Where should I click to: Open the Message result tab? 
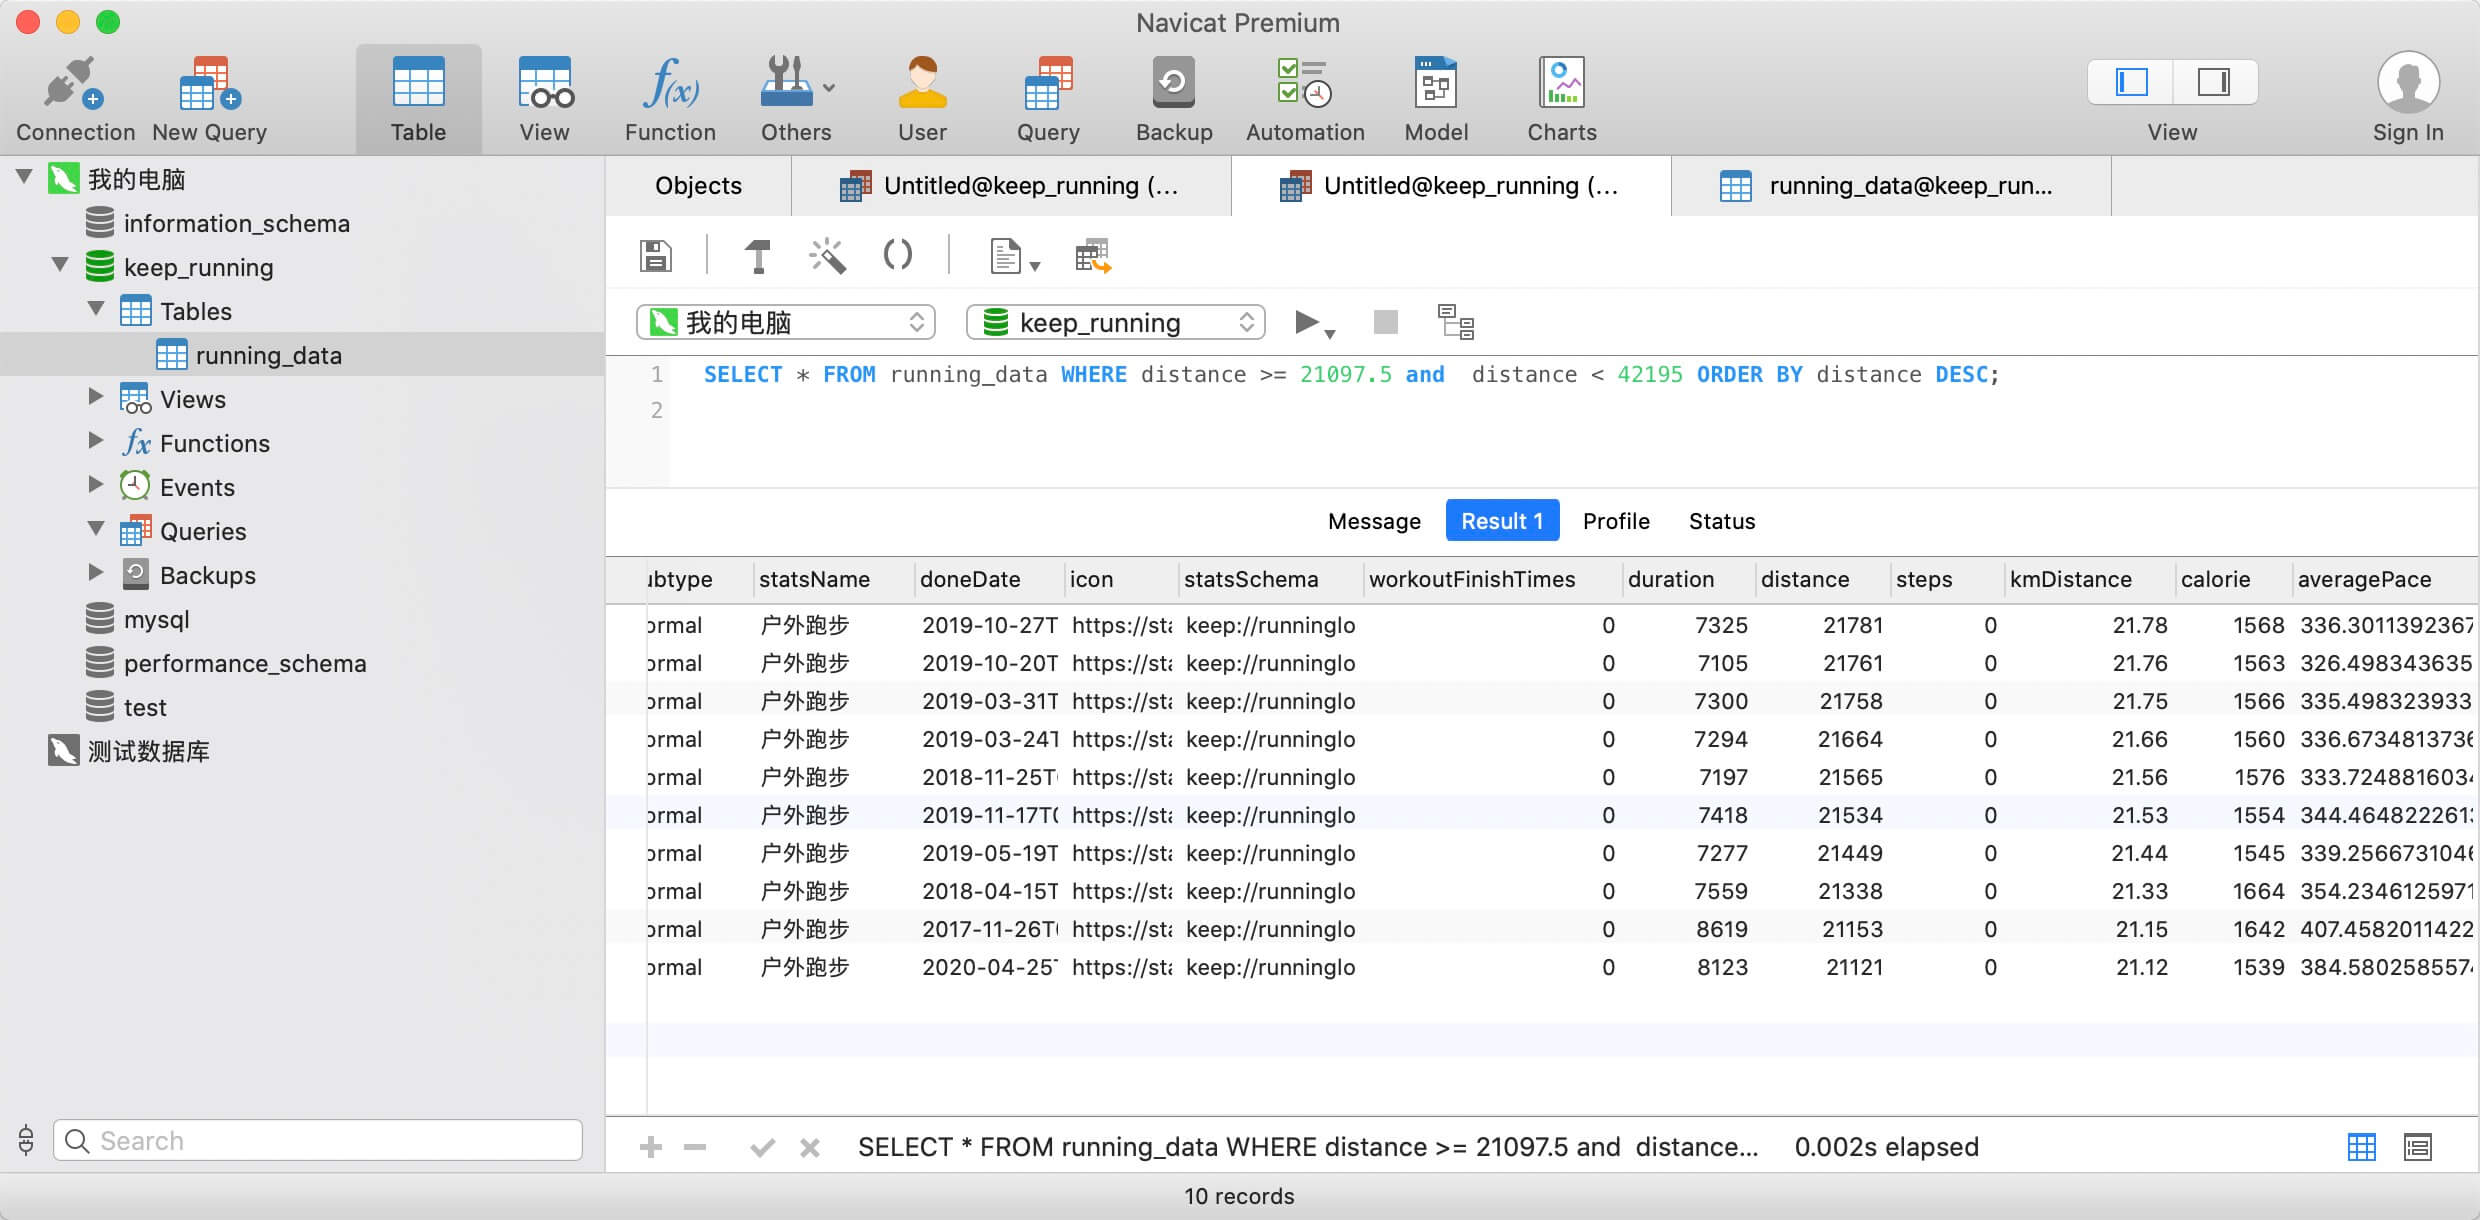pyautogui.click(x=1374, y=521)
